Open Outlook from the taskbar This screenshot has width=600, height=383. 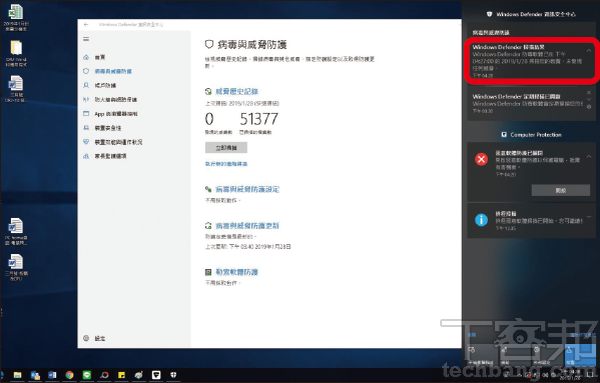tap(35, 375)
